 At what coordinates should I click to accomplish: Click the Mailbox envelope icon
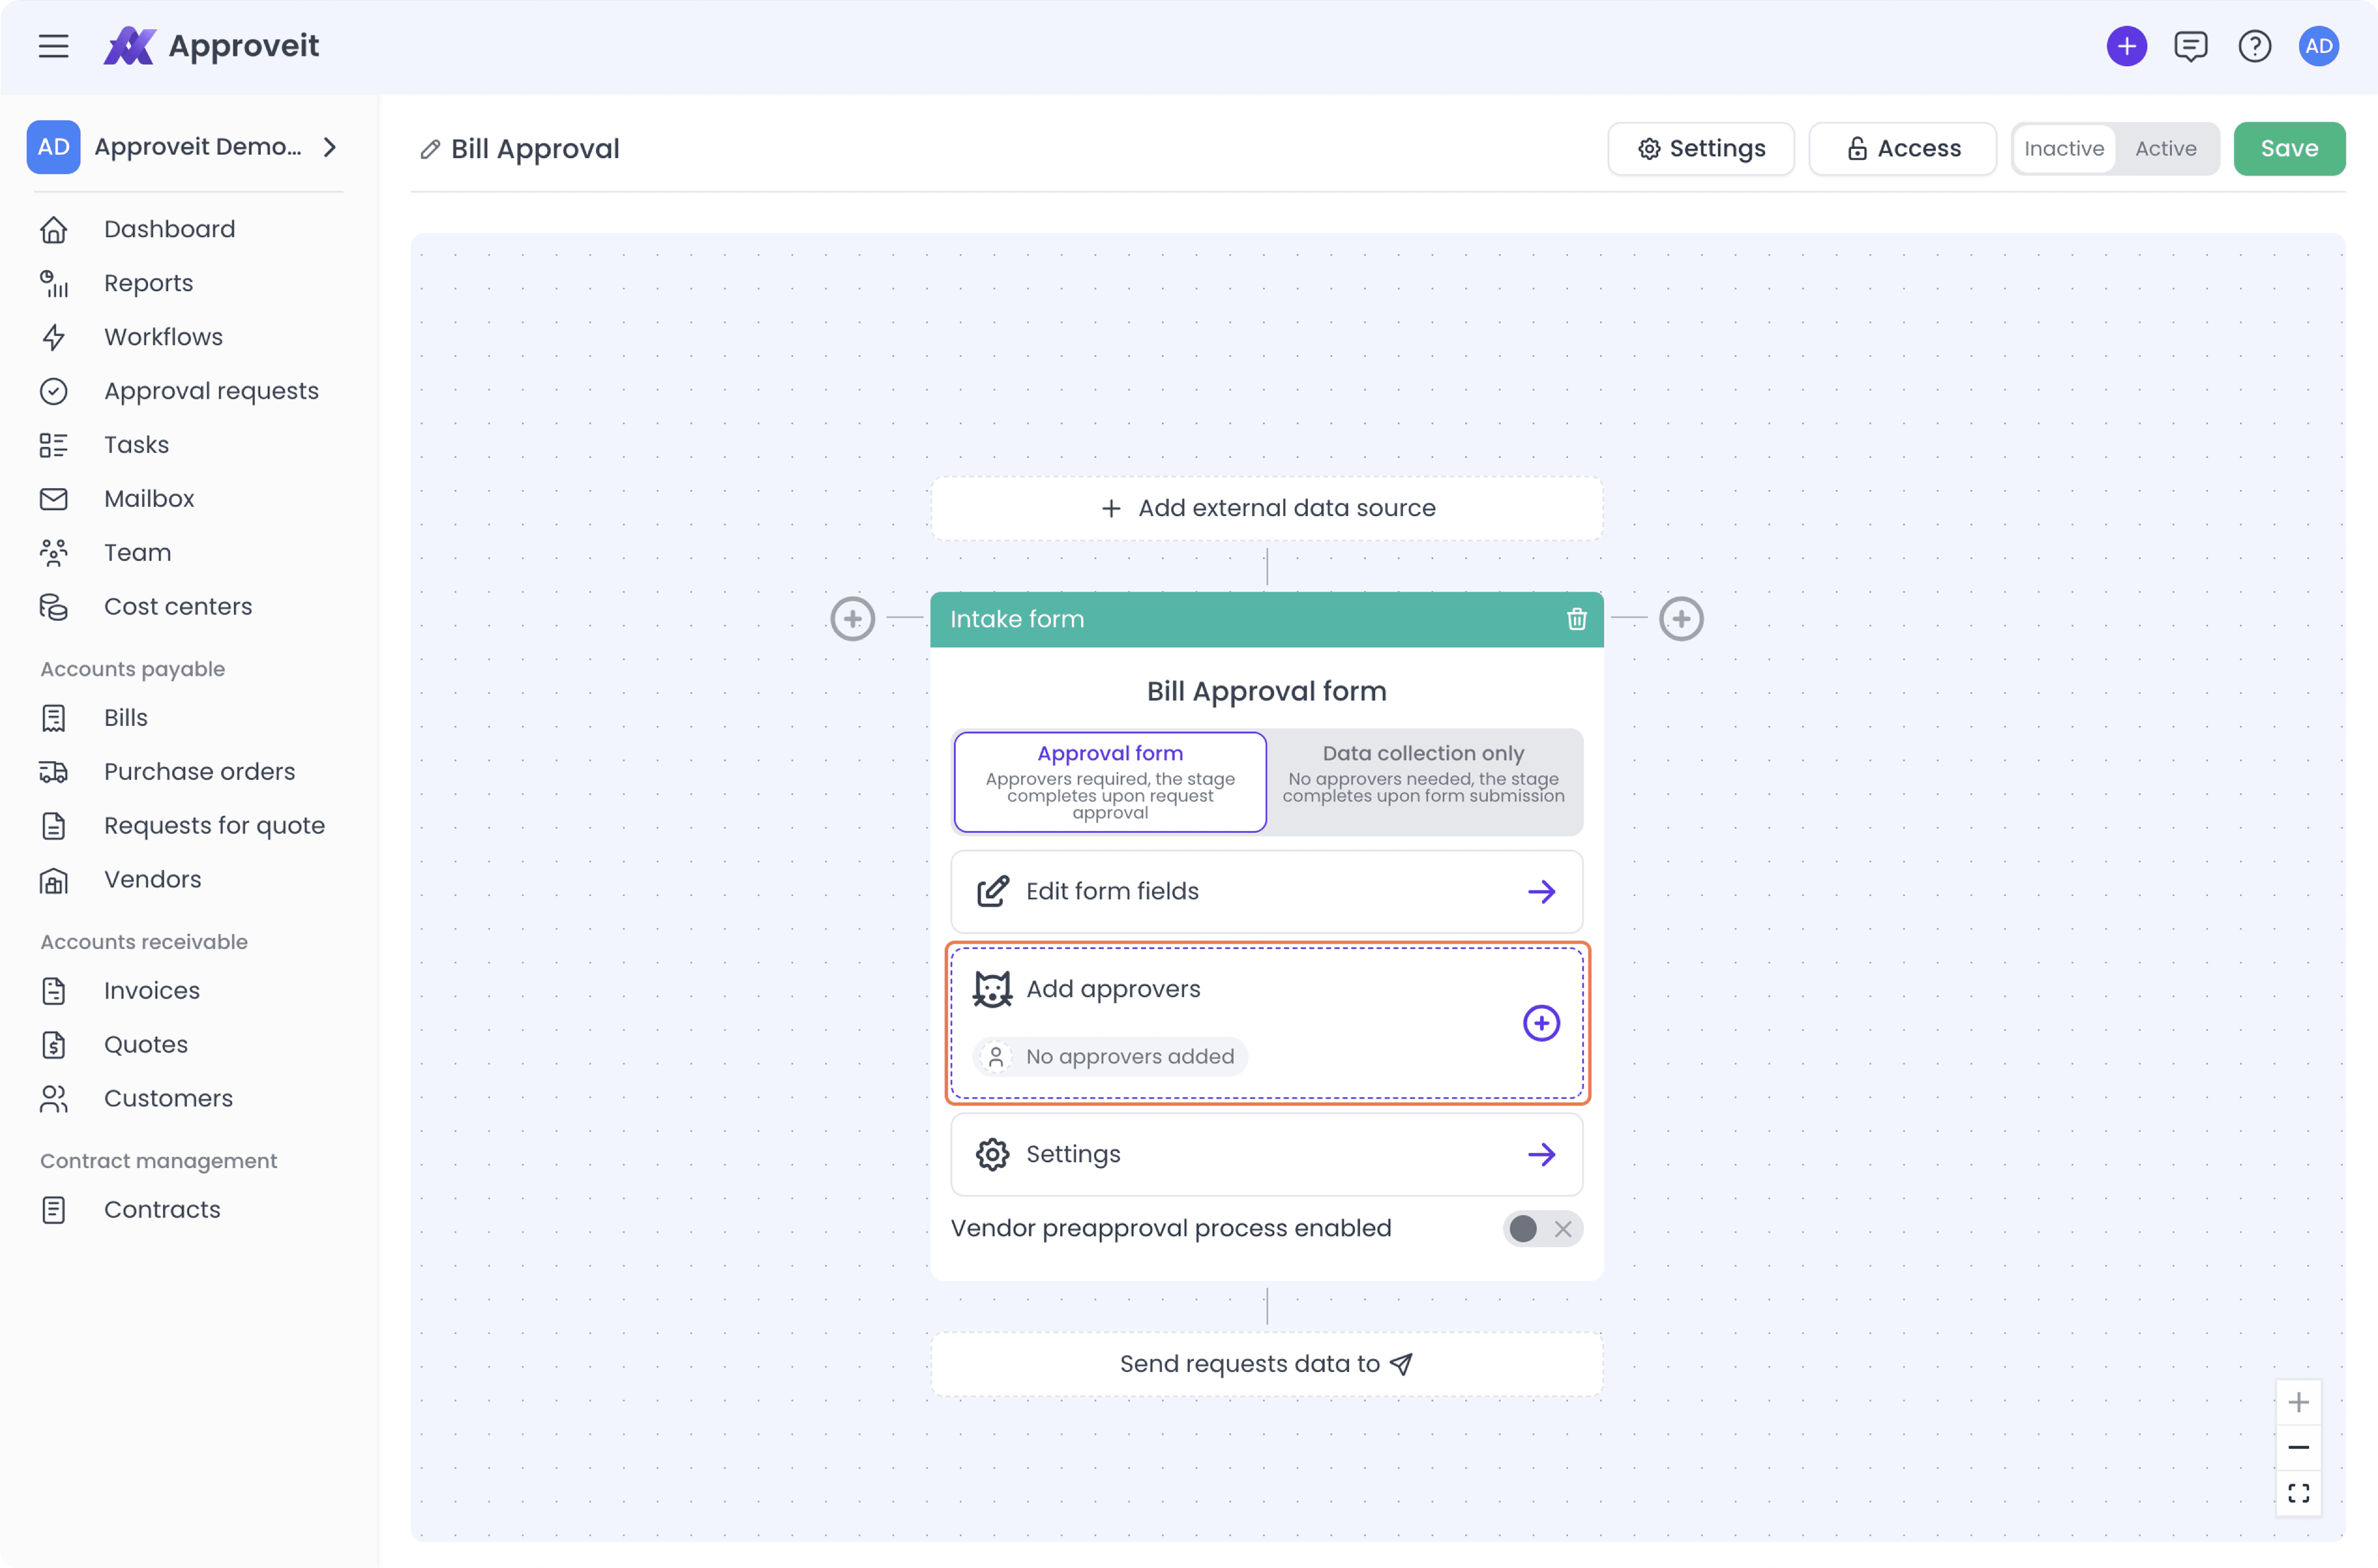54,499
